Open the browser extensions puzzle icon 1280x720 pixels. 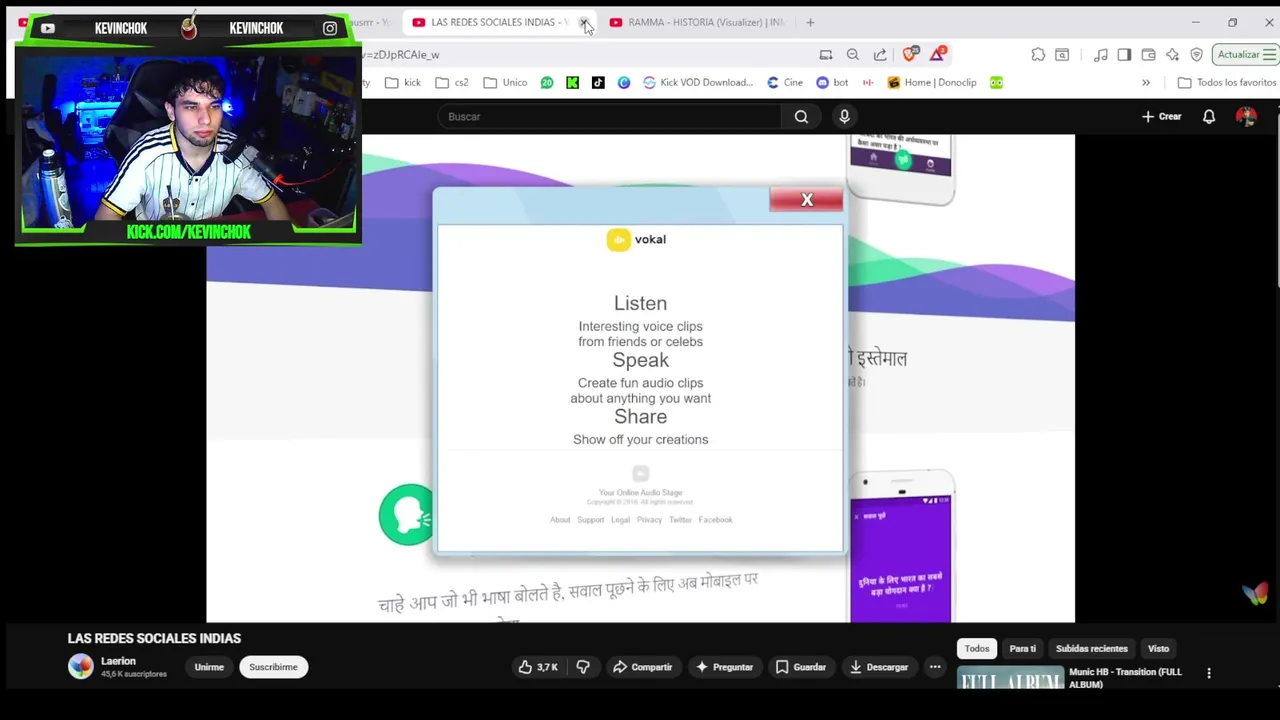pyautogui.click(x=1038, y=55)
